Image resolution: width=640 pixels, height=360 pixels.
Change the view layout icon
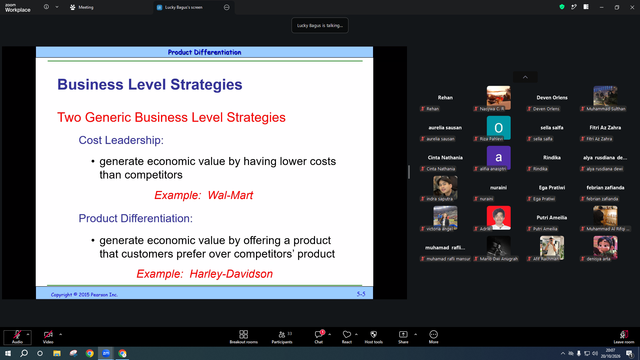(x=586, y=7)
